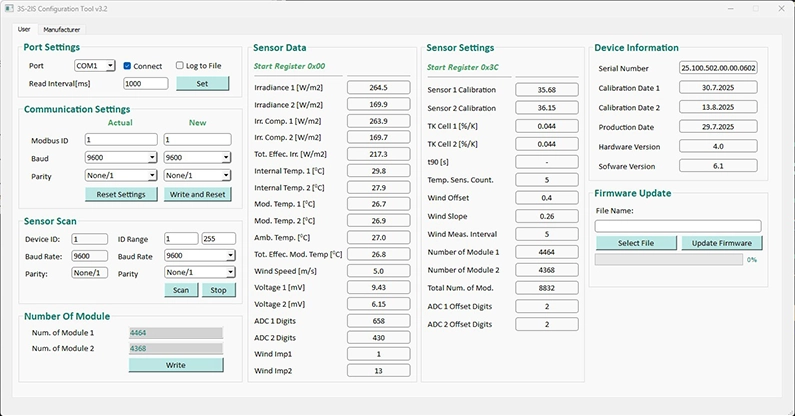Toggle the Log to File checkbox
Viewport: 795px width, 416px height.
click(180, 66)
